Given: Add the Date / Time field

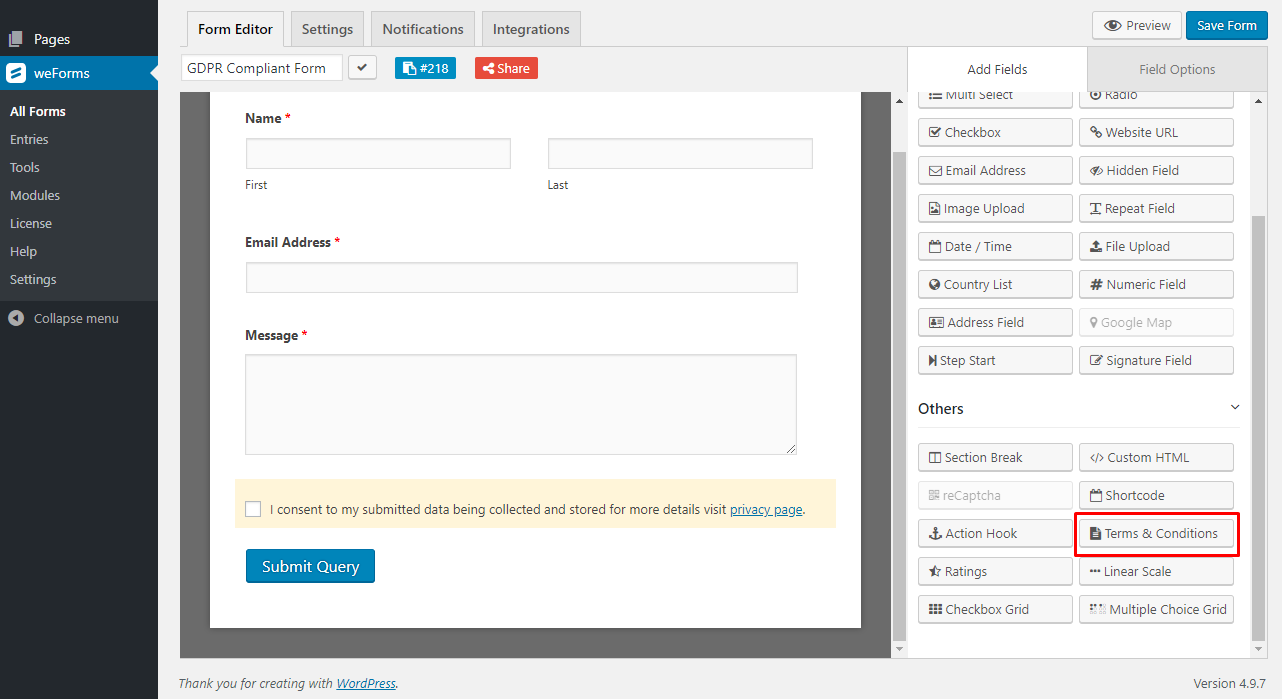Looking at the screenshot, I should [995, 246].
